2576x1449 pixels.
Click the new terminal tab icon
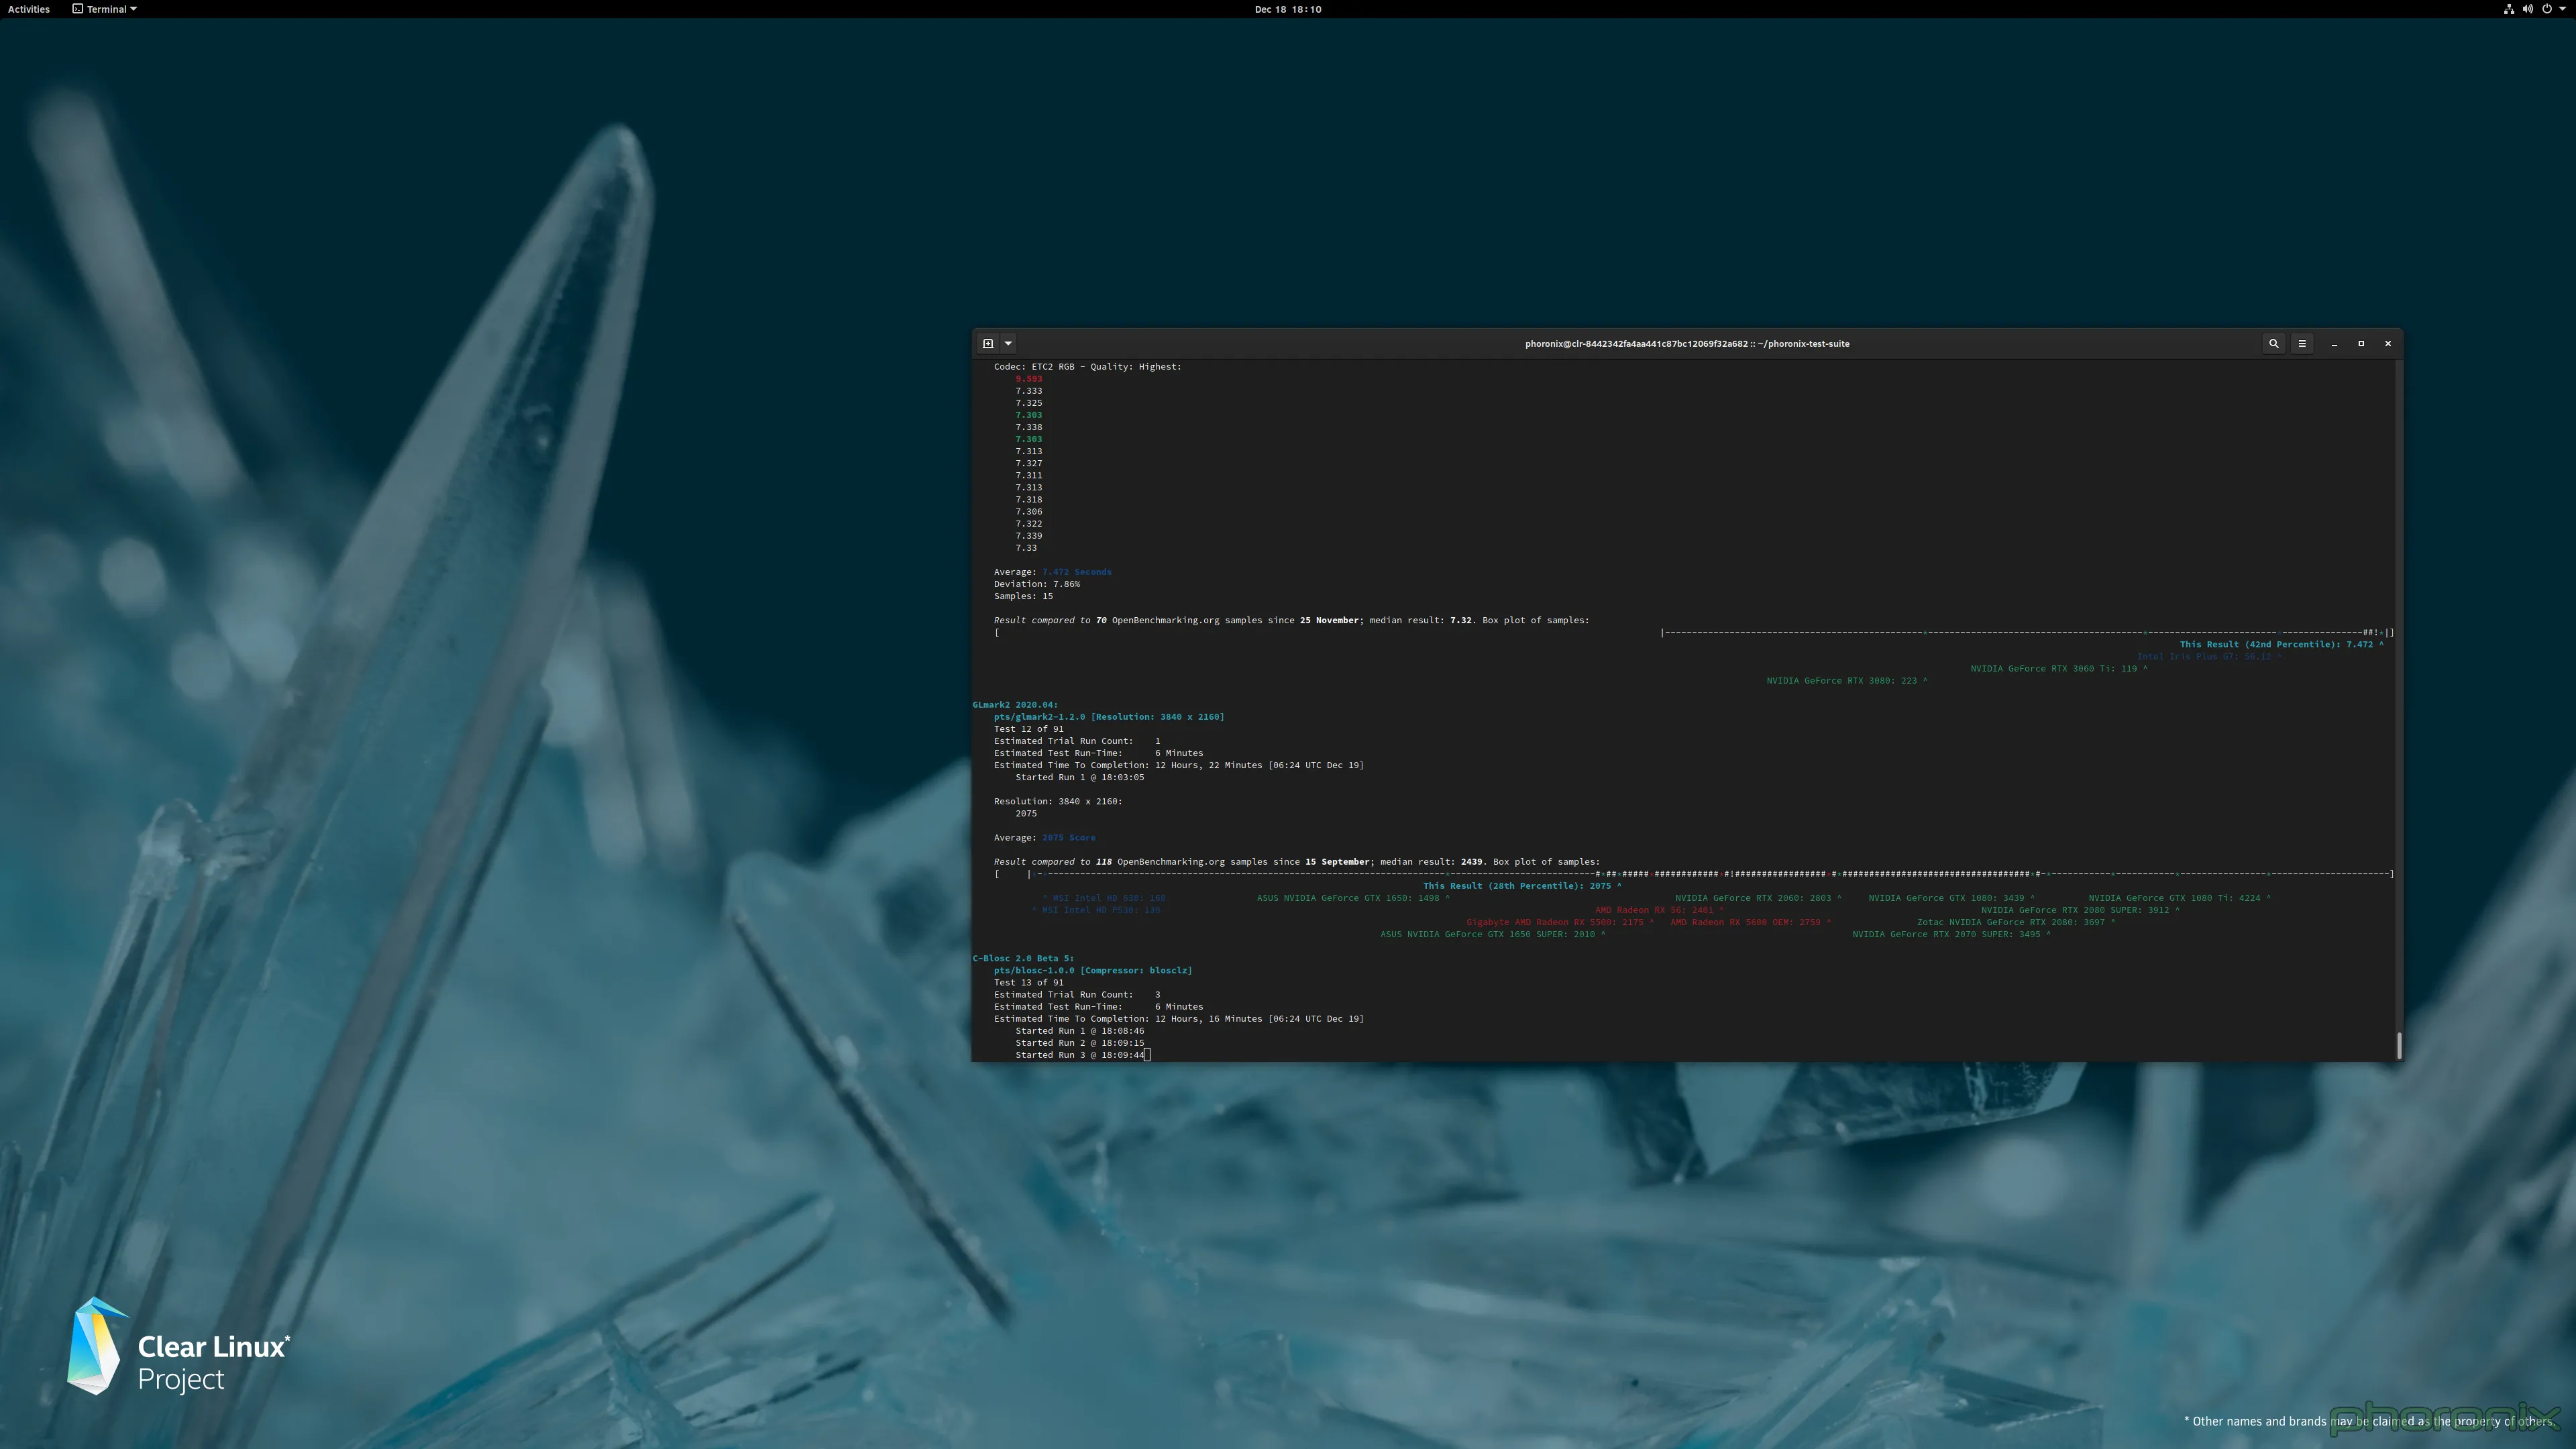click(x=987, y=343)
